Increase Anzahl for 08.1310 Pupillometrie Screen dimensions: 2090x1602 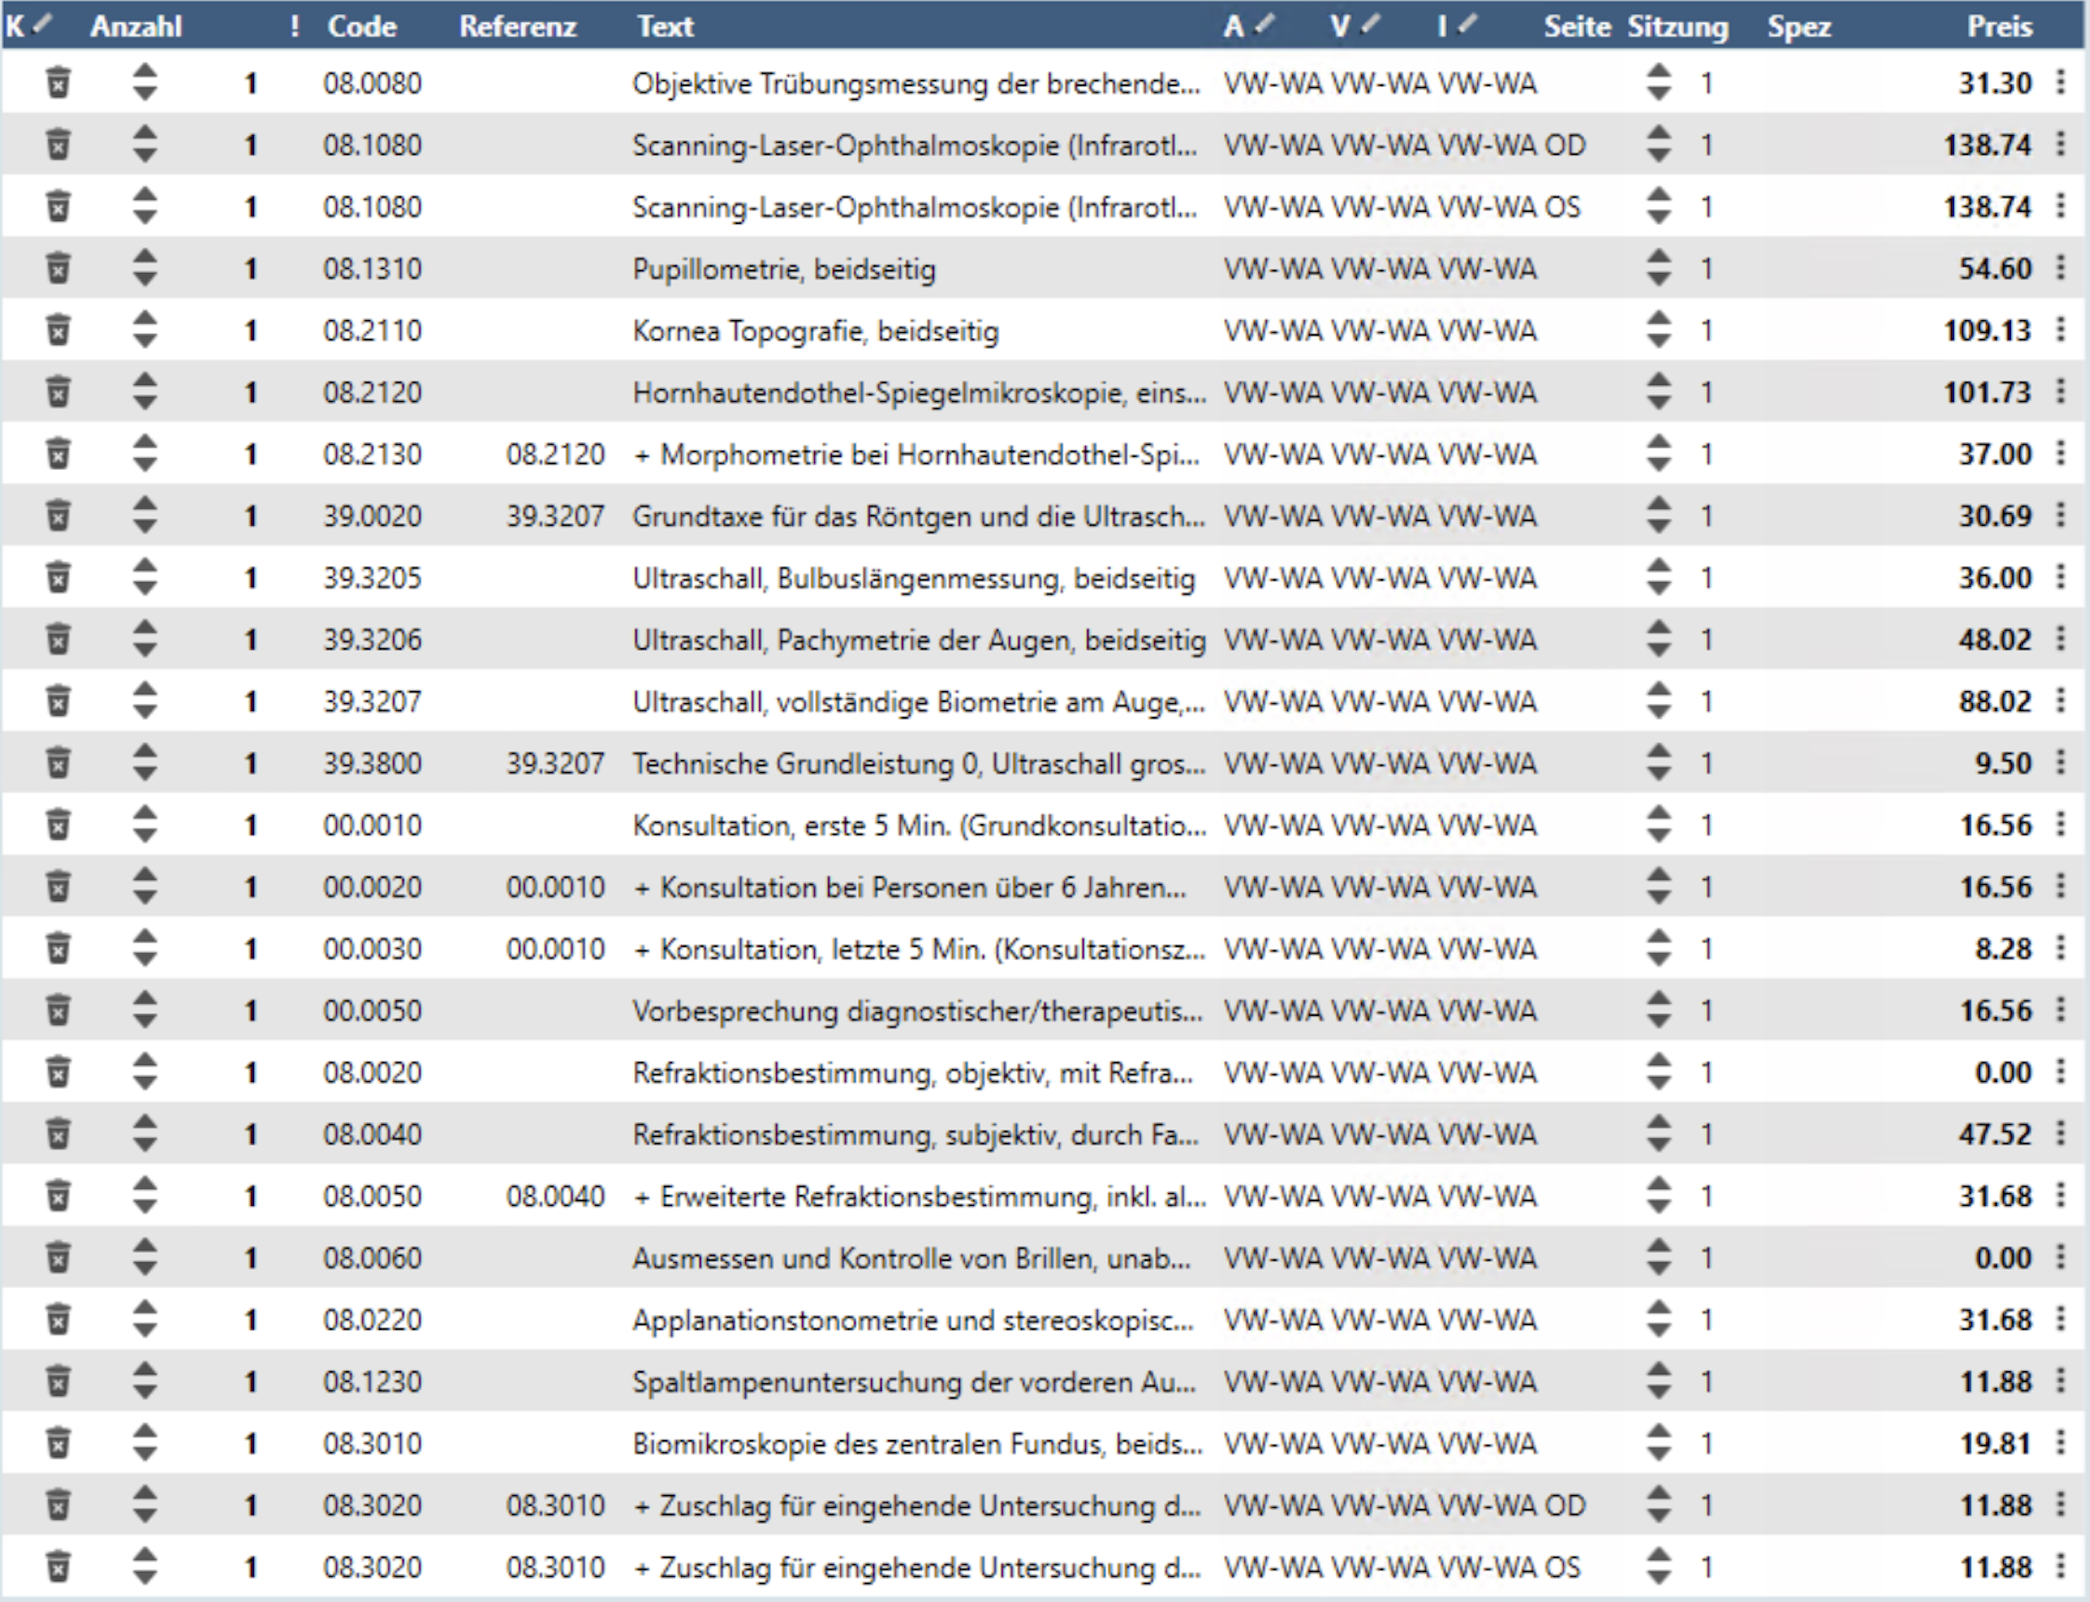point(145,257)
